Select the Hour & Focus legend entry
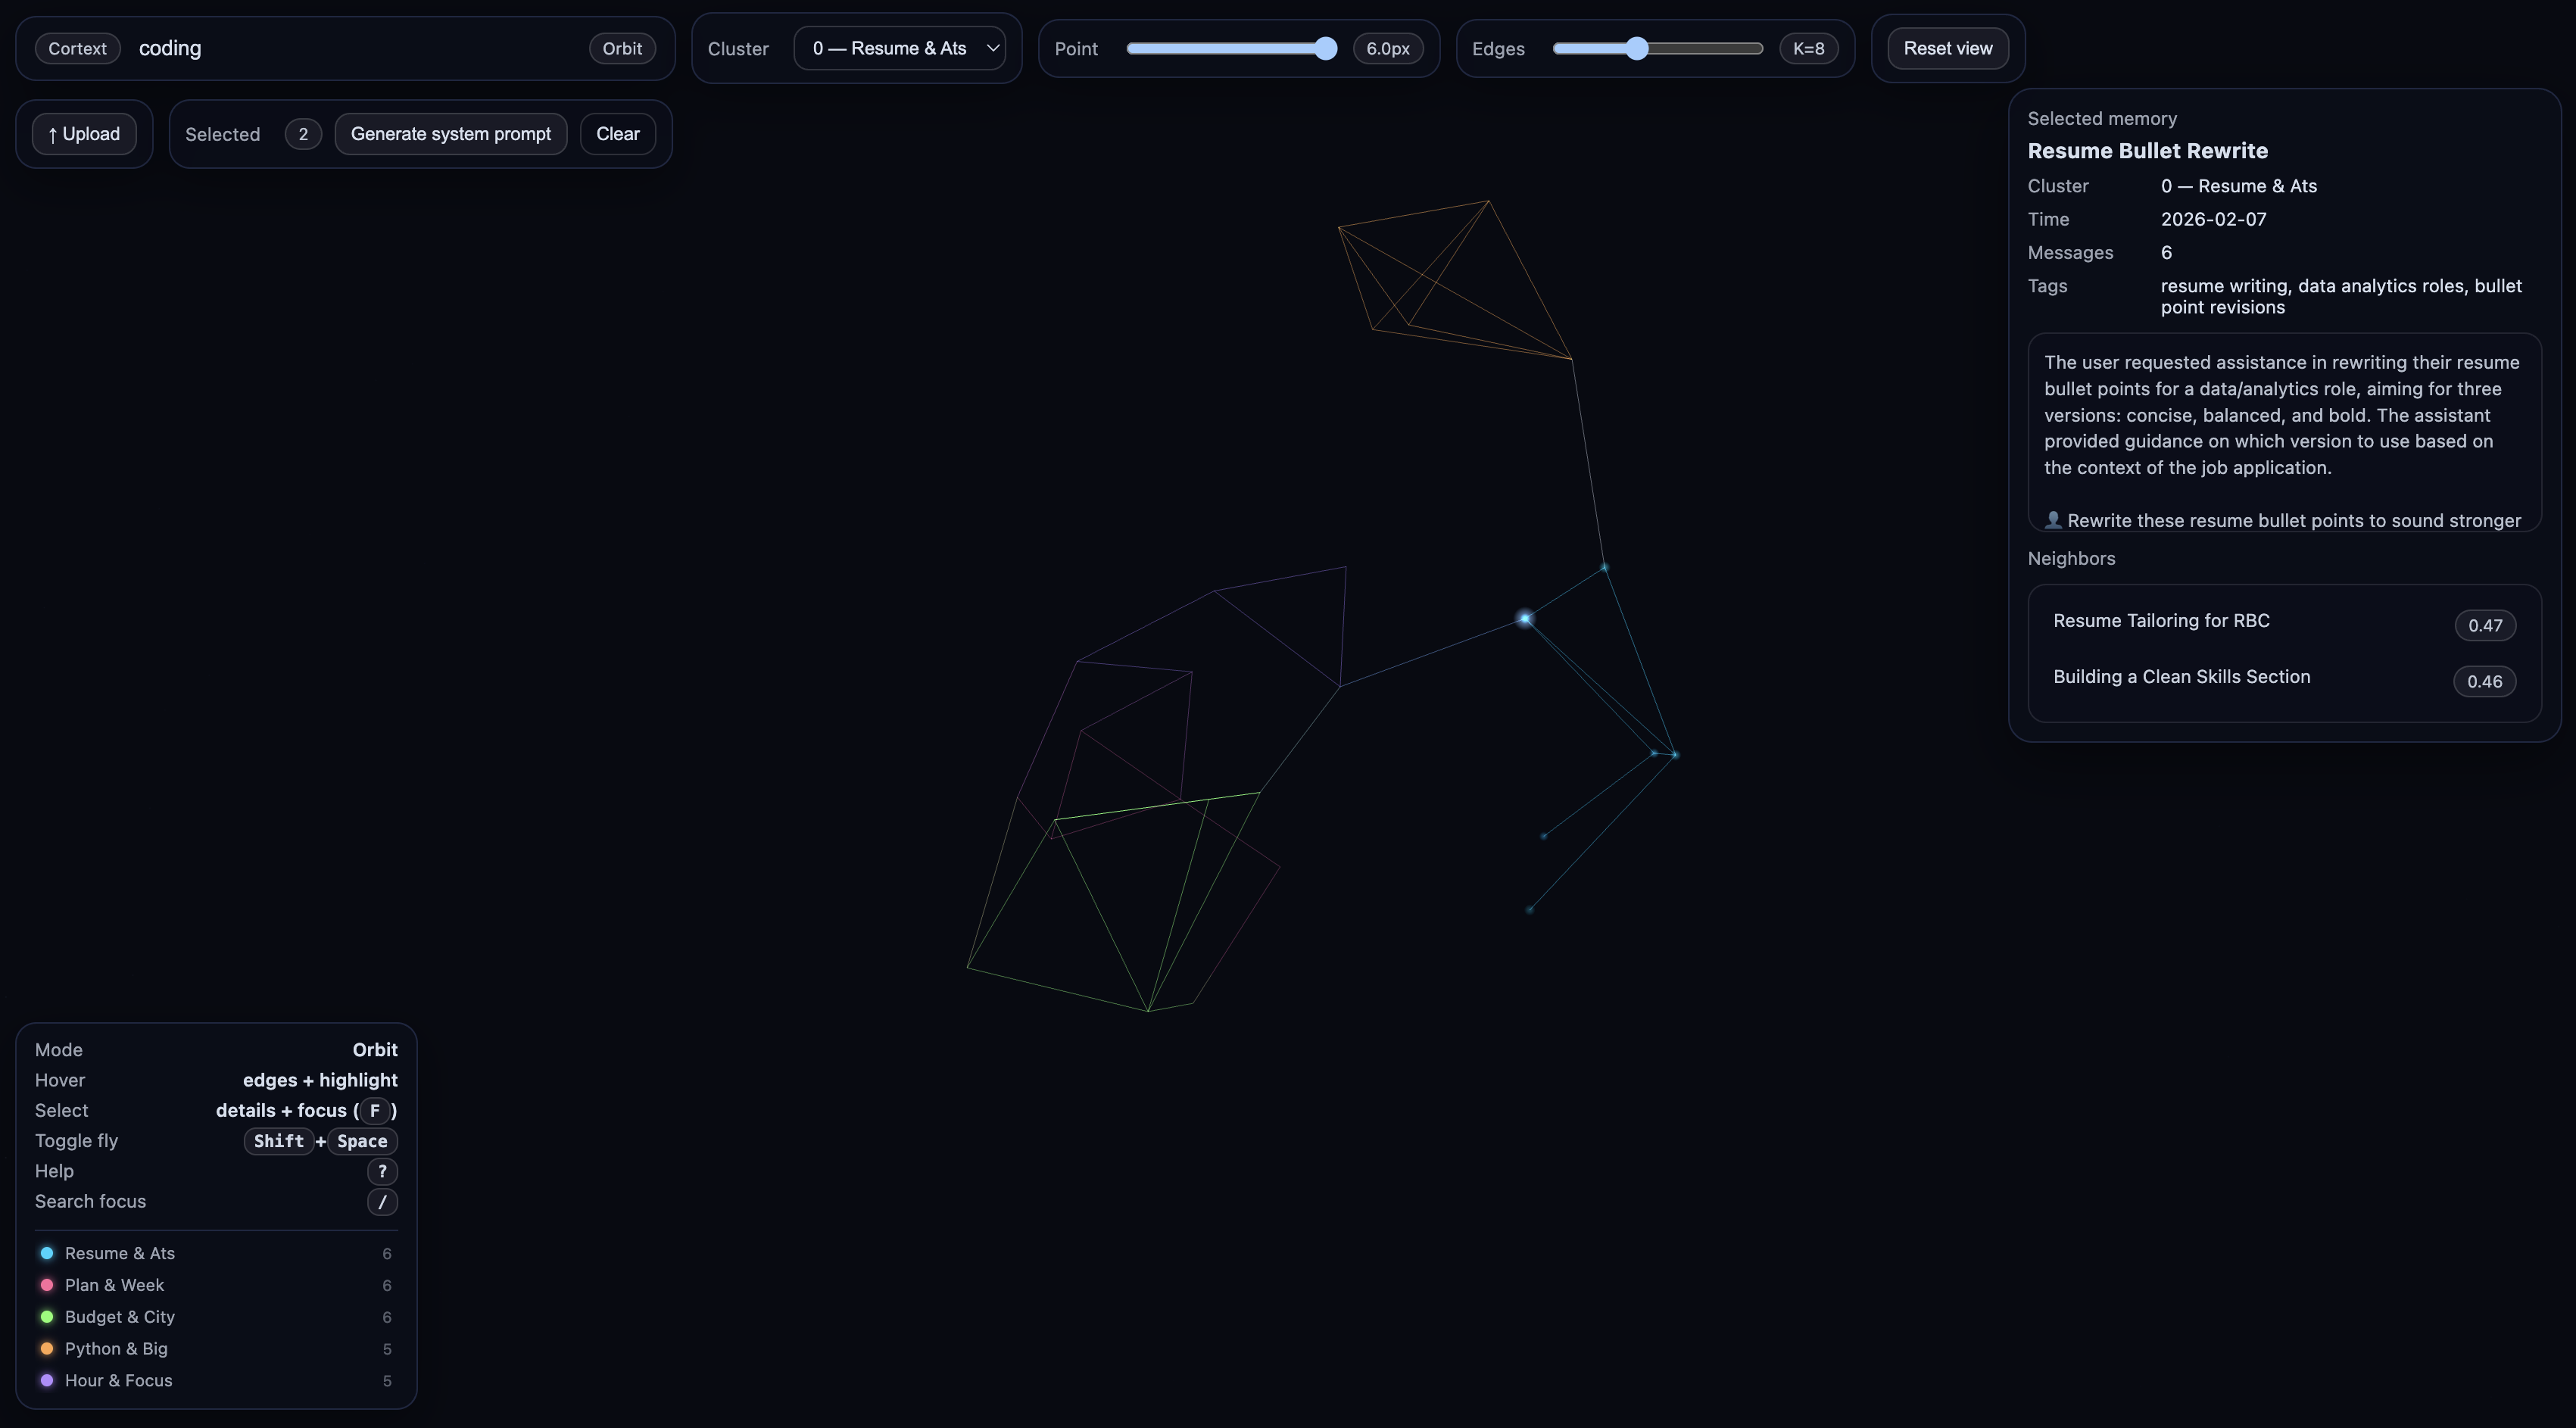The height and width of the screenshot is (1428, 2576). point(118,1380)
